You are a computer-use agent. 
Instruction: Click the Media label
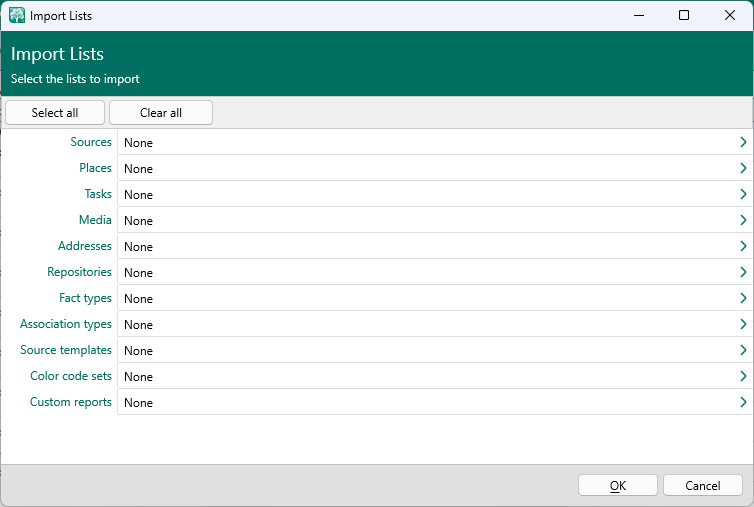95,220
